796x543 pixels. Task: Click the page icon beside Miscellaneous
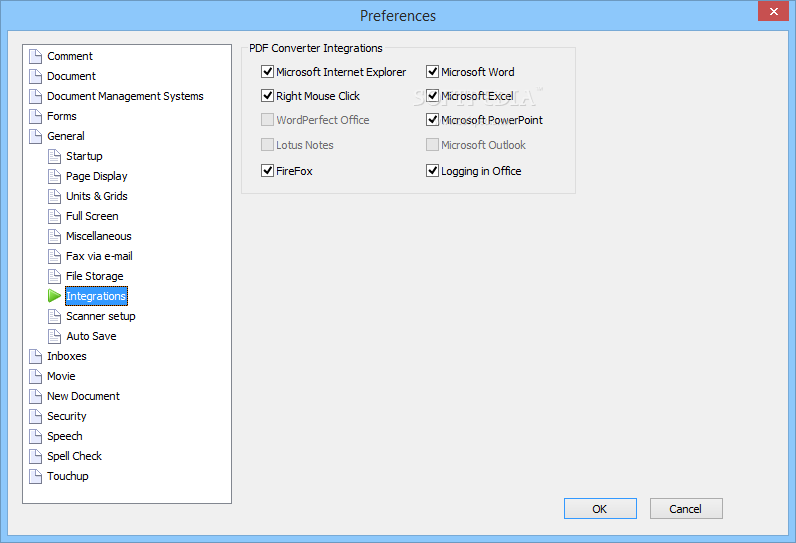click(54, 236)
